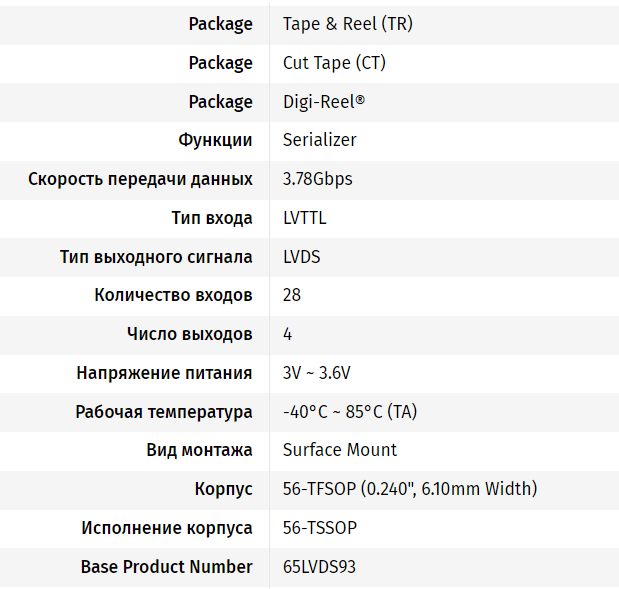
Task: Click the 3.78Gbps data rate value
Action: [x=317, y=179]
